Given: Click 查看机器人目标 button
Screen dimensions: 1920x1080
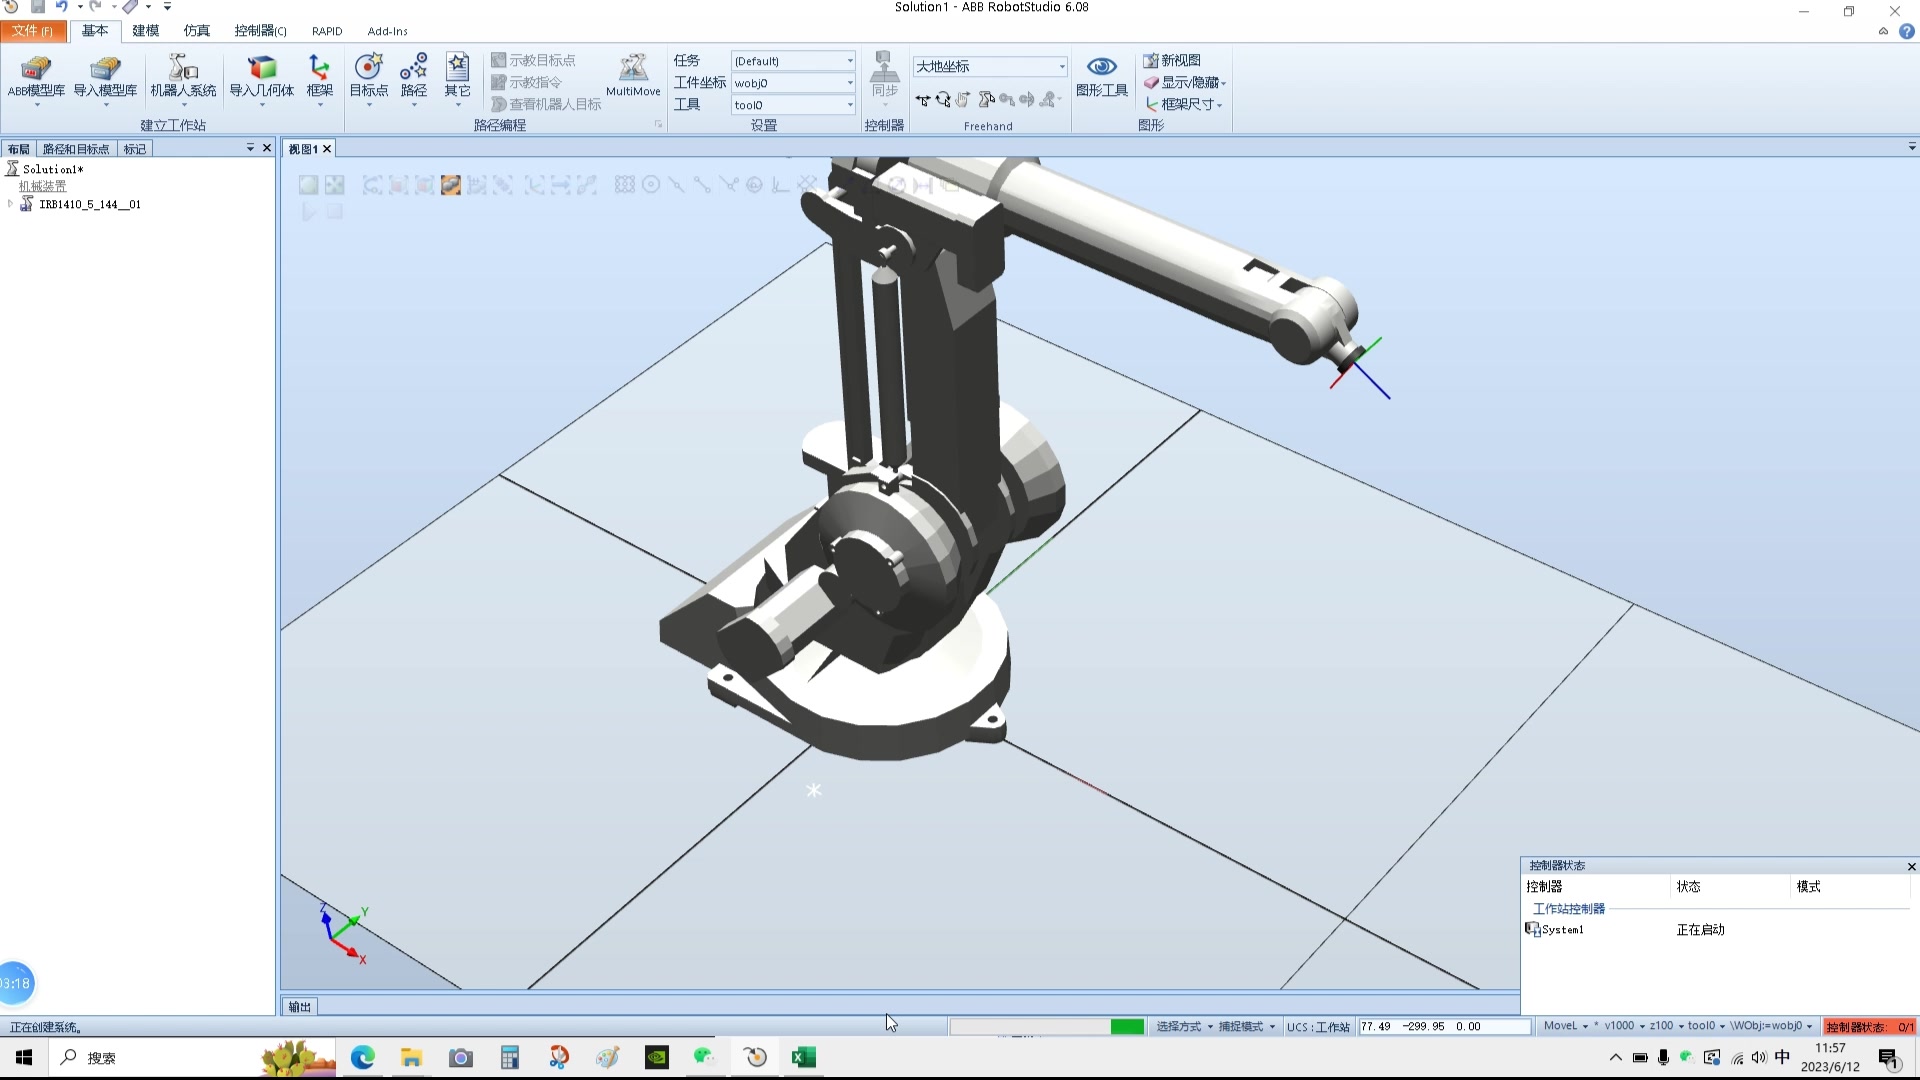Looking at the screenshot, I should tap(546, 104).
